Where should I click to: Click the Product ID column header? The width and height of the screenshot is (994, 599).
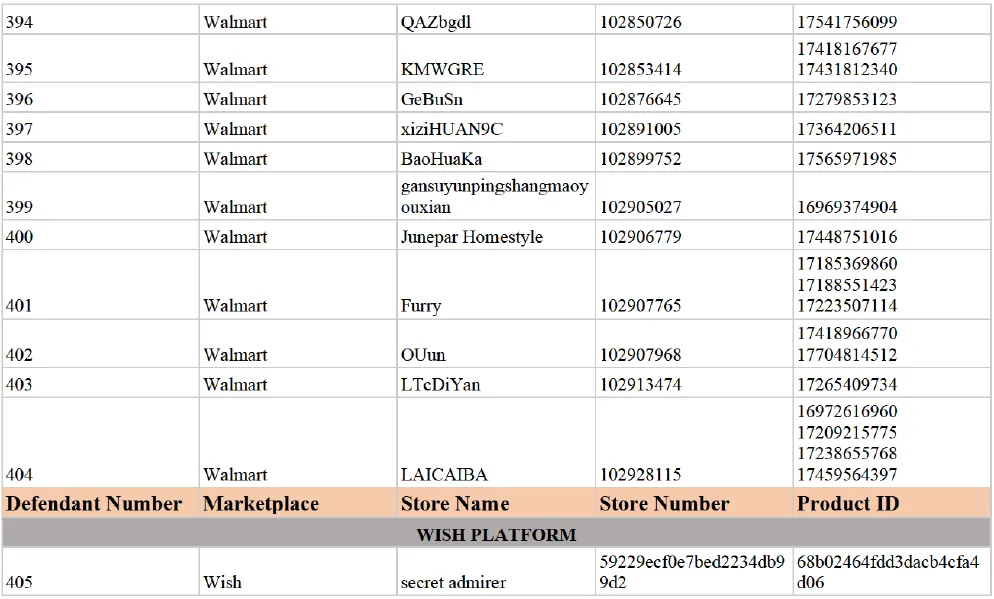point(848,504)
